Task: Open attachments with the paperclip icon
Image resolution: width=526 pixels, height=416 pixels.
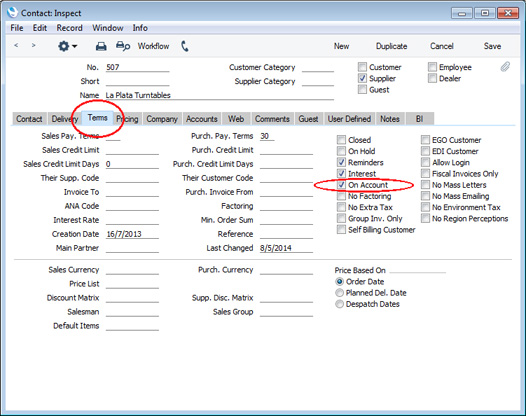Action: pyautogui.click(x=505, y=67)
